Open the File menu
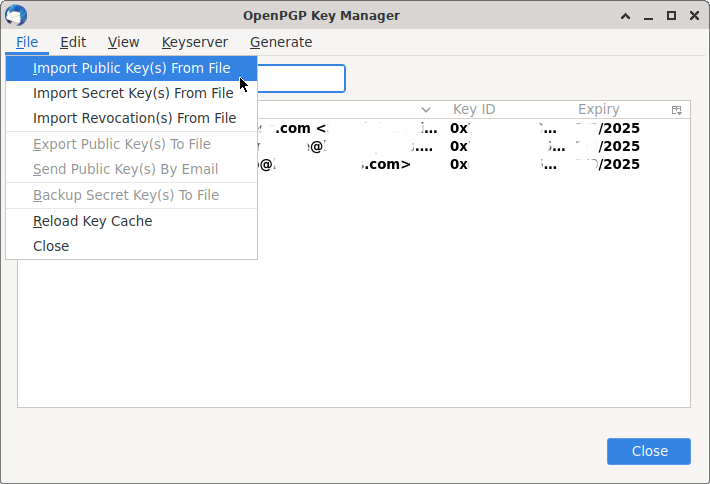The width and height of the screenshot is (710, 484). click(27, 42)
